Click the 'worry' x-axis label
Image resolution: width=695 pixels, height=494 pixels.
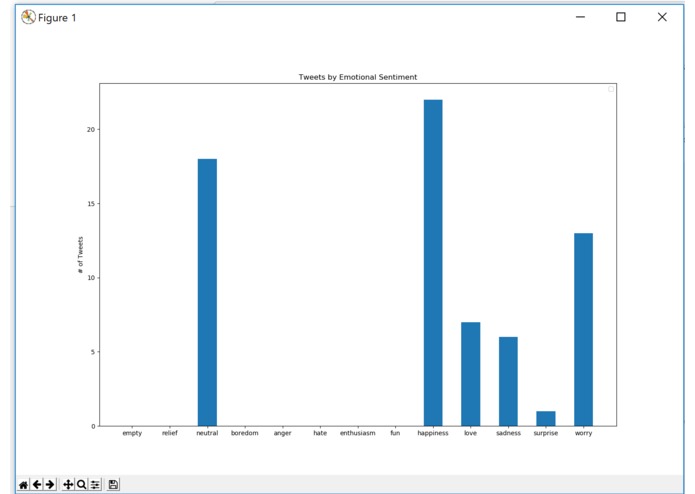click(x=583, y=433)
